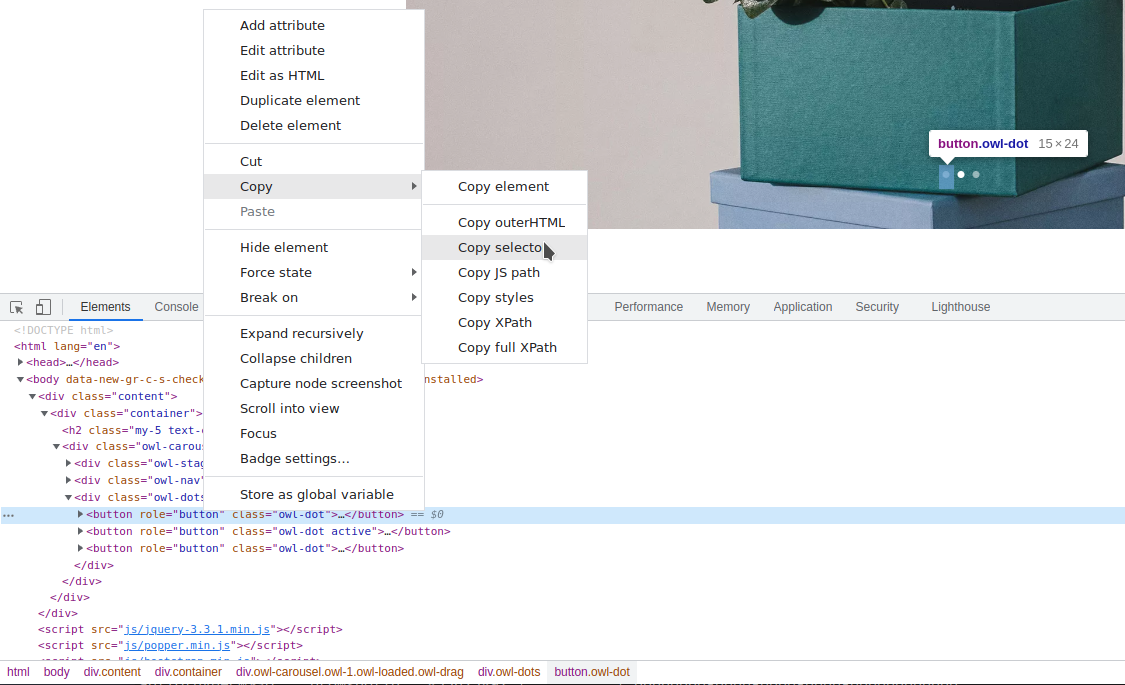Screen dimensions: 1125x685
Task: Choose Scroll into view
Action: [x=314, y=409]
